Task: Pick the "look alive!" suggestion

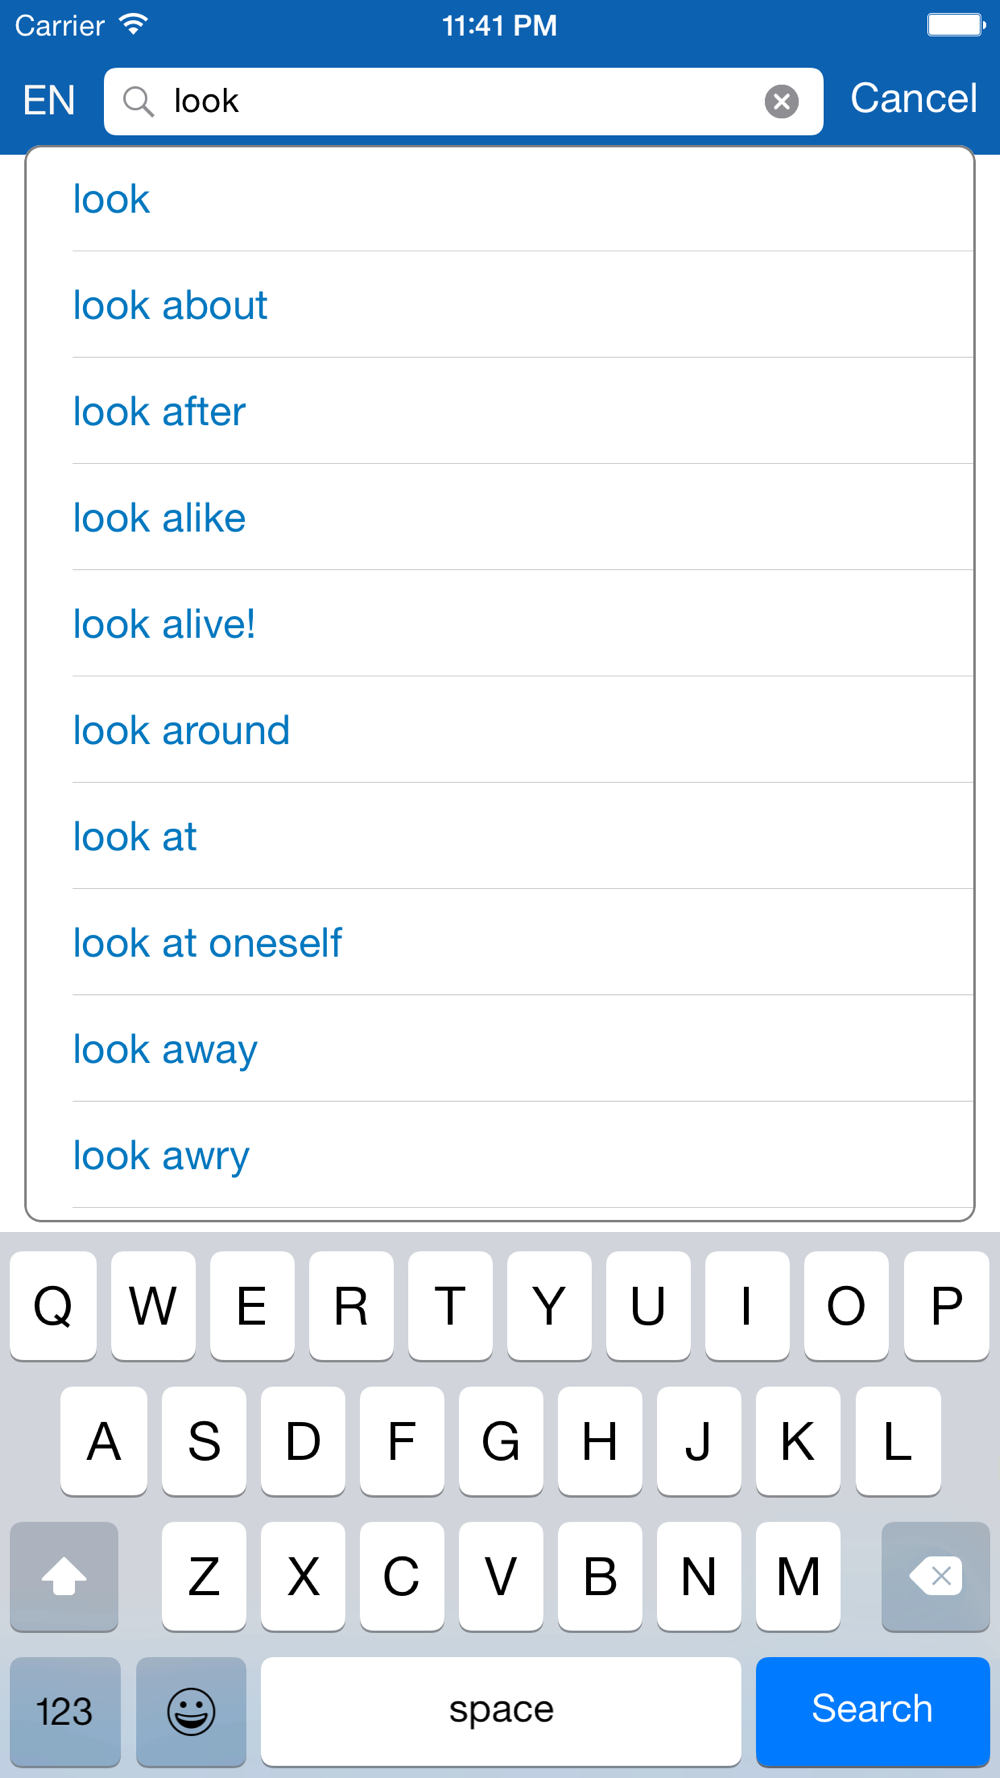Action: click(164, 624)
